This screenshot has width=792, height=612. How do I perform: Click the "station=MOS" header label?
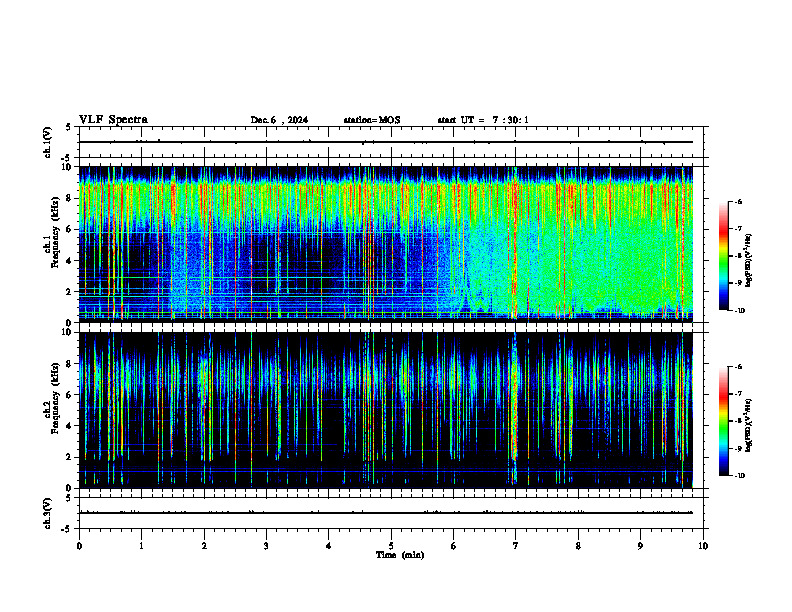coord(372,120)
